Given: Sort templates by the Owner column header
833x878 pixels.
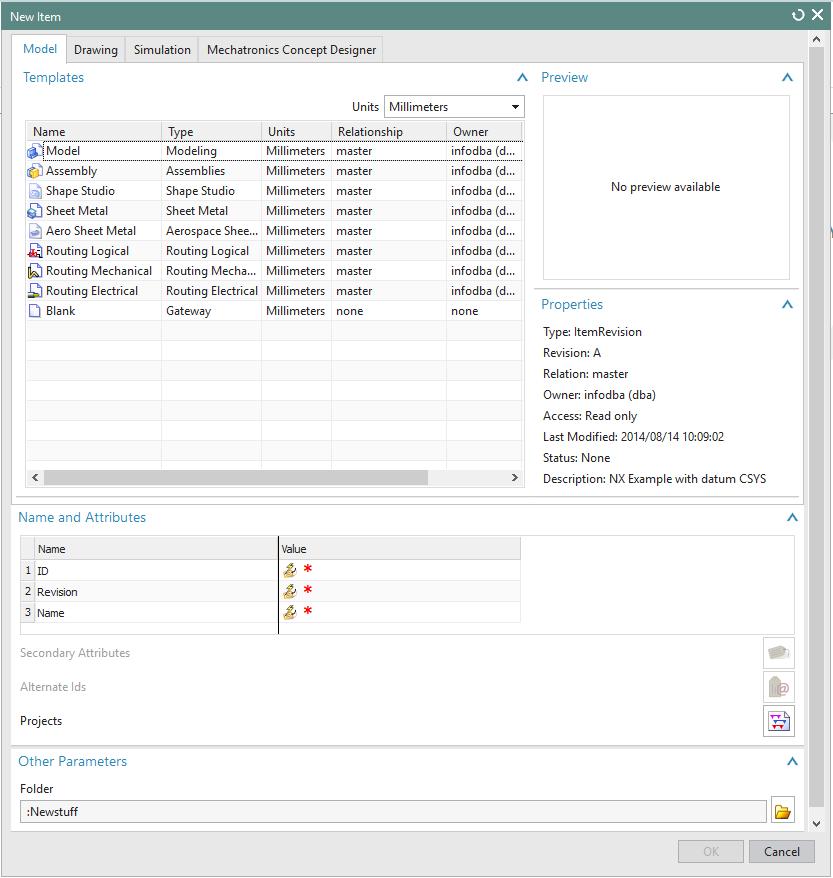Looking at the screenshot, I should 484,132.
